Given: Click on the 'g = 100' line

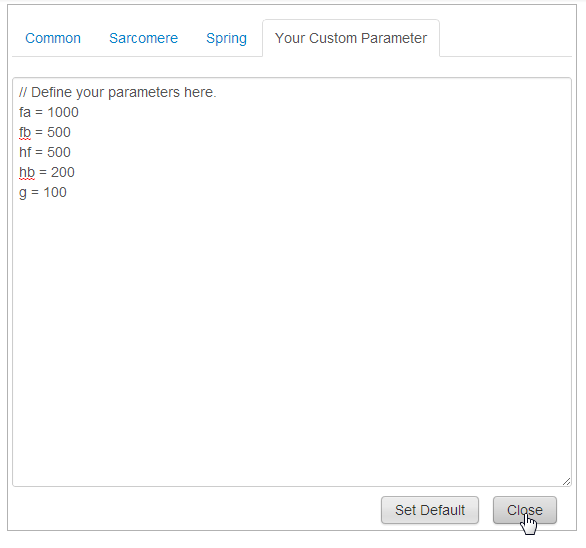Looking at the screenshot, I should [x=43, y=193].
